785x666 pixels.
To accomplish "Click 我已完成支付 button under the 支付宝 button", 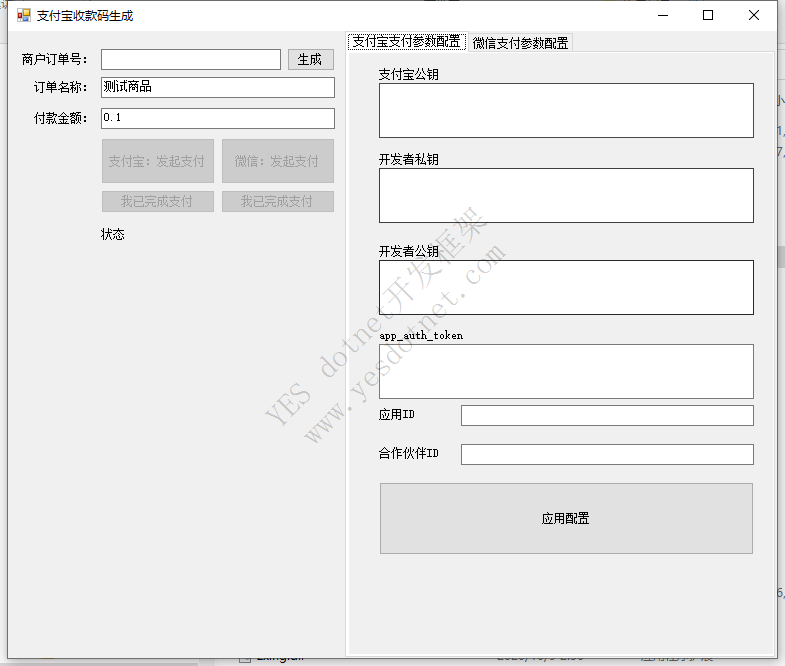I will pos(158,201).
